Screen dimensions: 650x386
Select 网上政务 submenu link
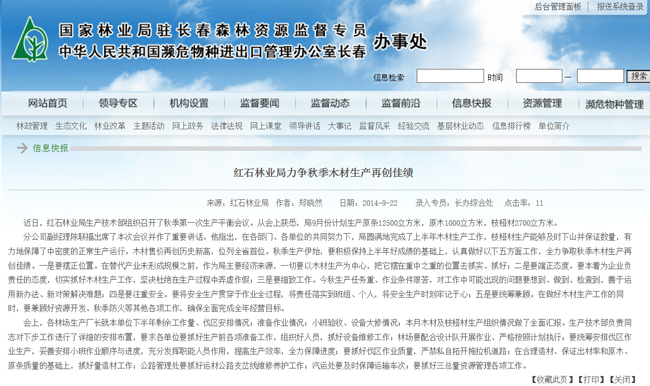tap(188, 126)
